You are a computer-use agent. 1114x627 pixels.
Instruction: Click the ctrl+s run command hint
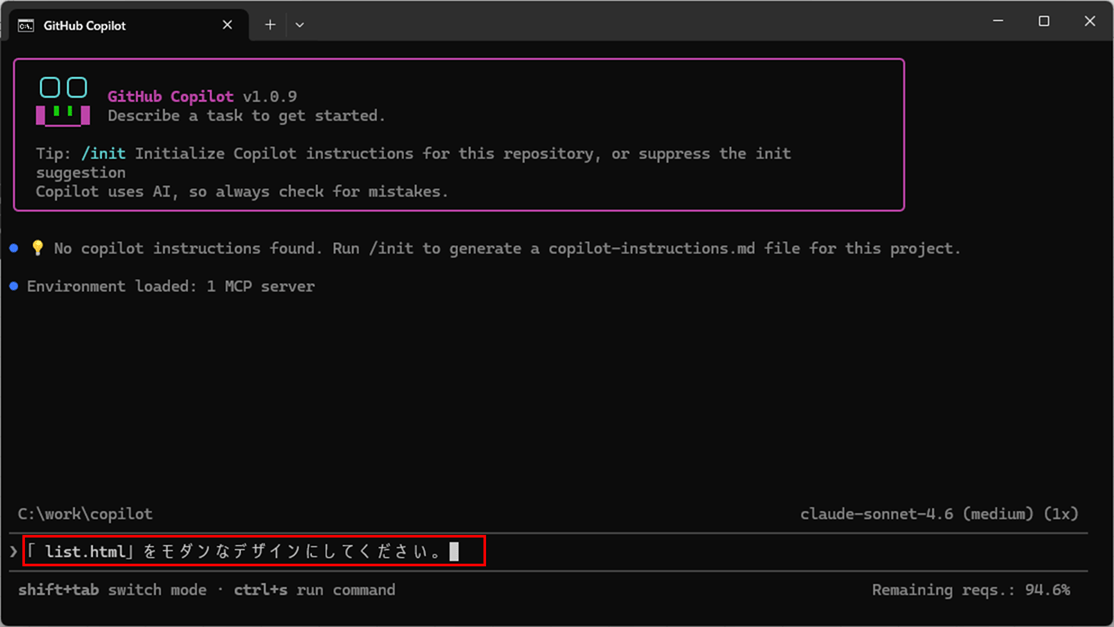(314, 590)
